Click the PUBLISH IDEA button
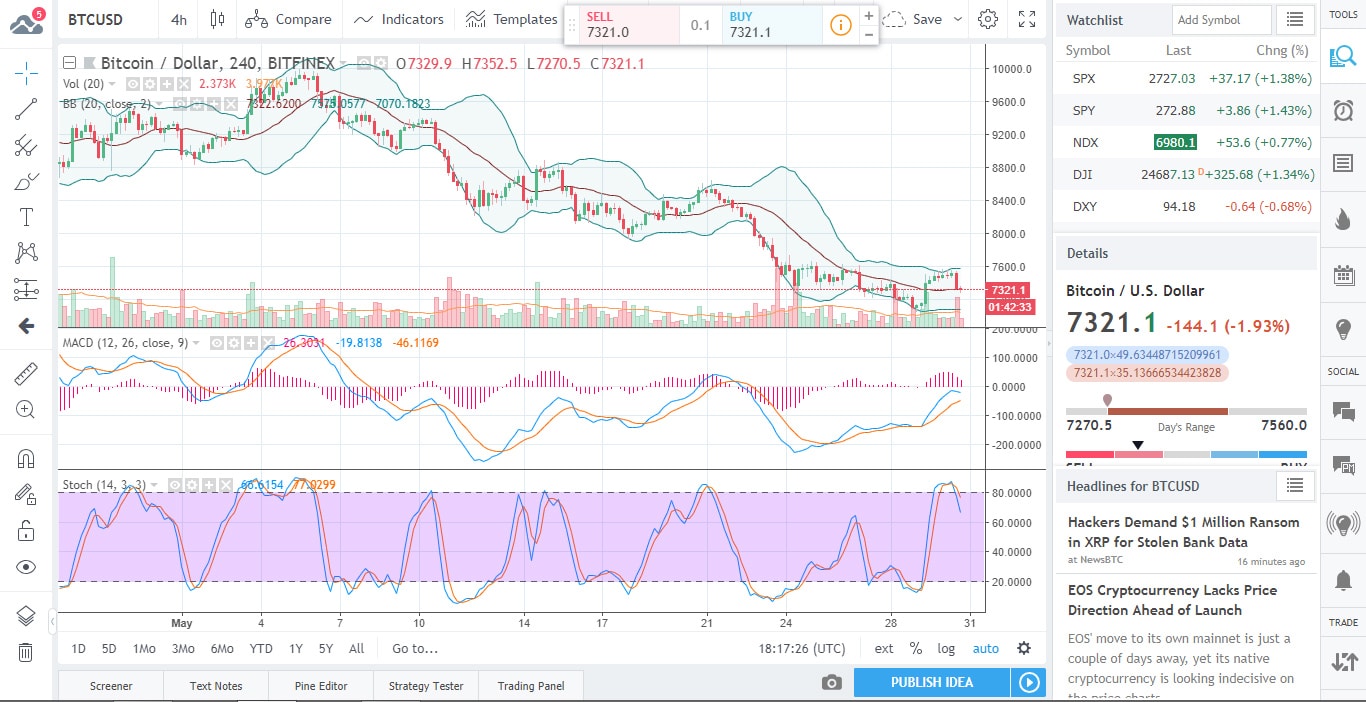This screenshot has height=702, width=1366. [x=931, y=682]
